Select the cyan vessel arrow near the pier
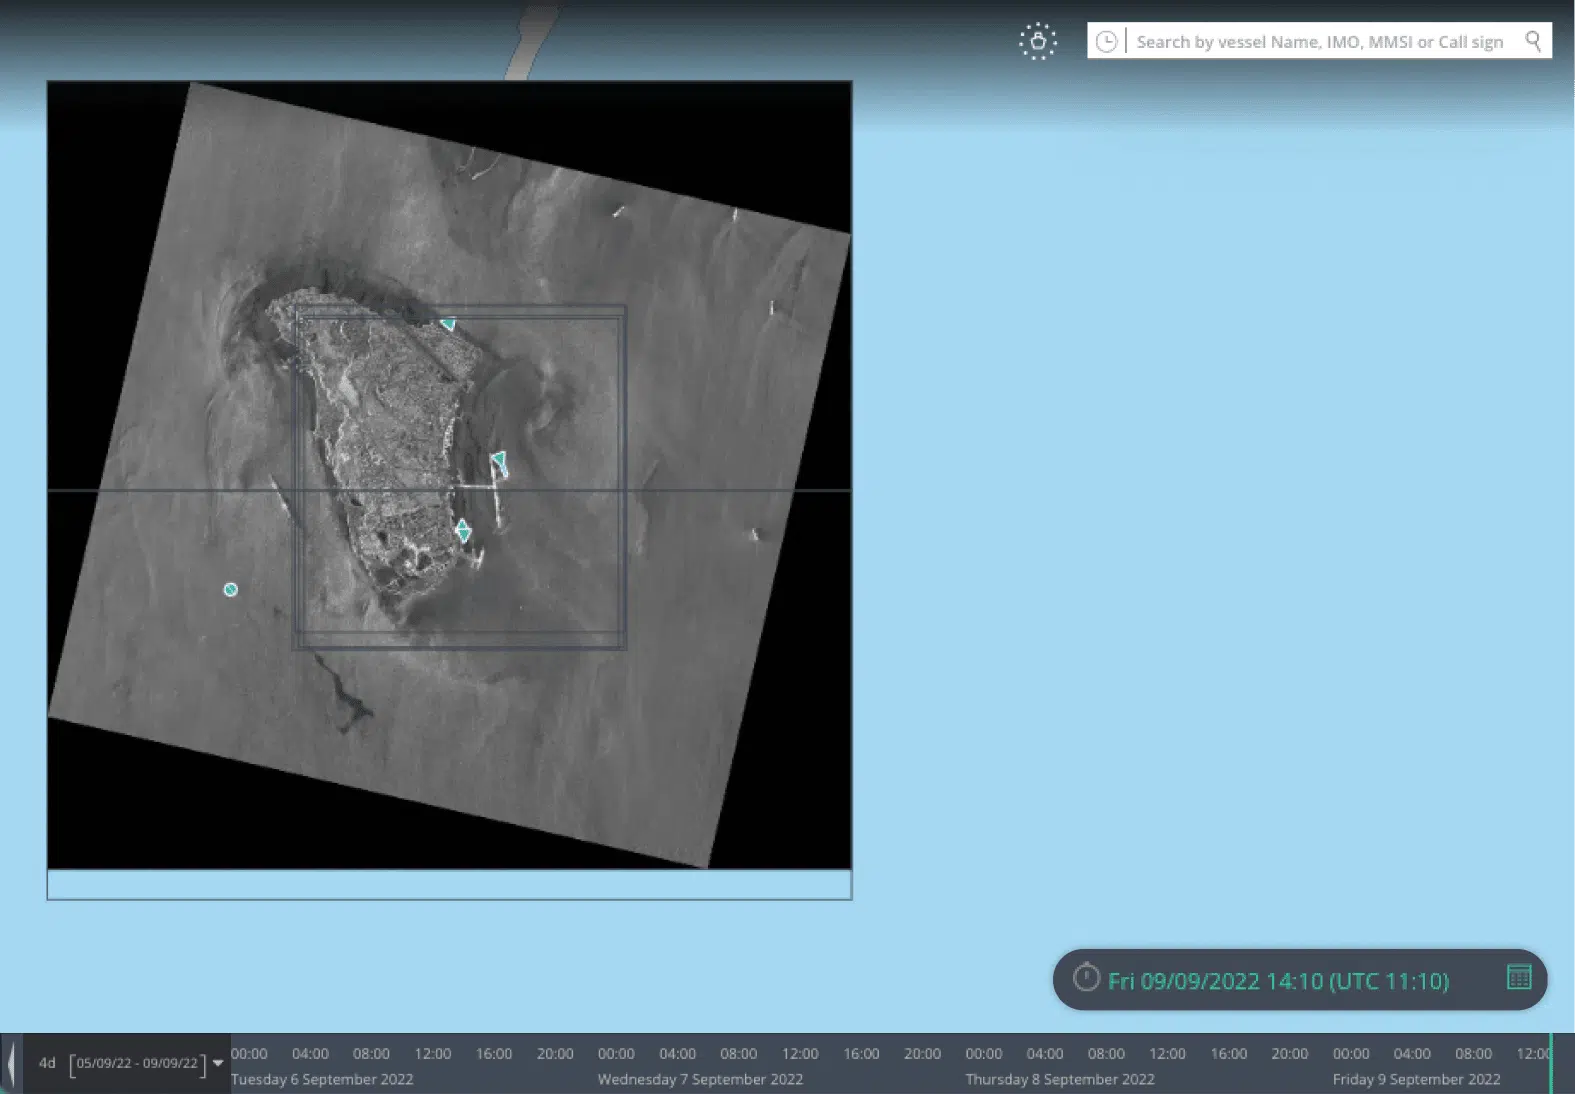The height and width of the screenshot is (1094, 1575). [499, 461]
